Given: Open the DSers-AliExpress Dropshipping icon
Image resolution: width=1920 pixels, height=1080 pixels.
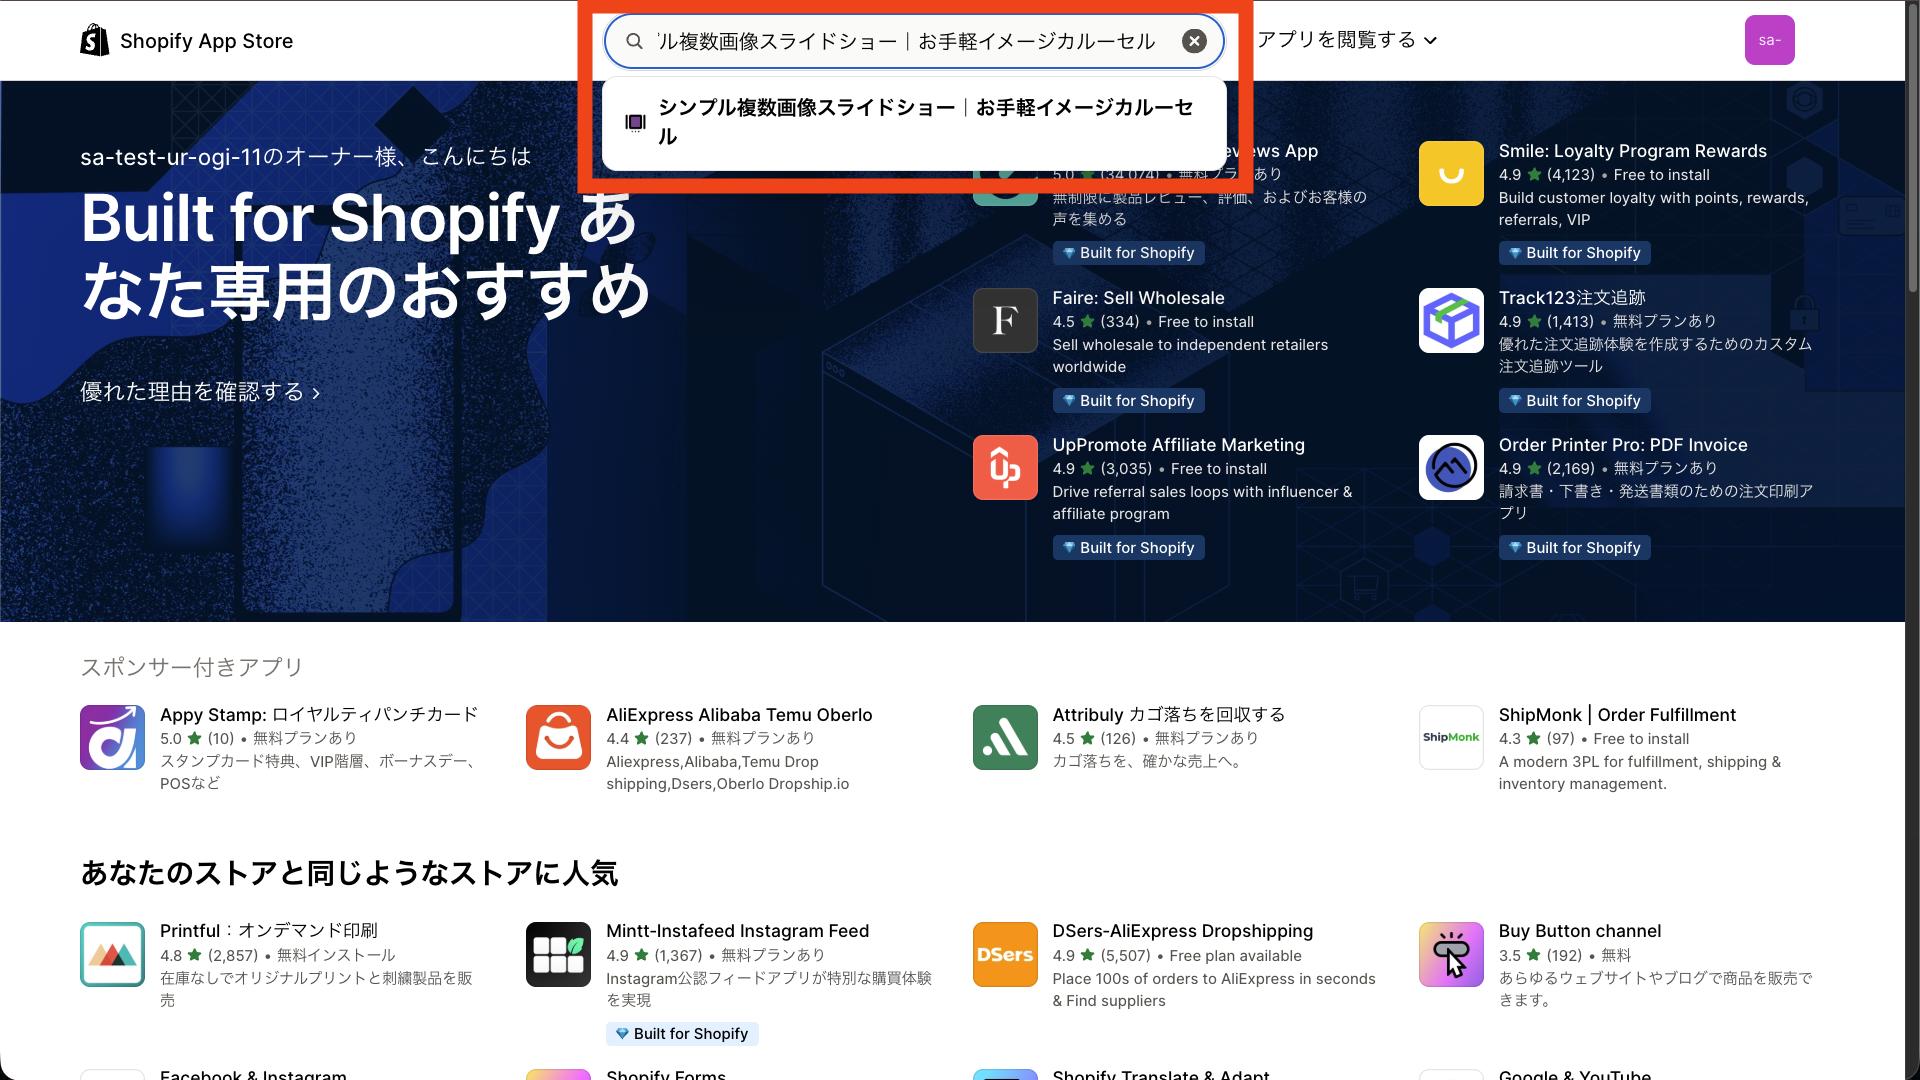Looking at the screenshot, I should coord(1004,954).
